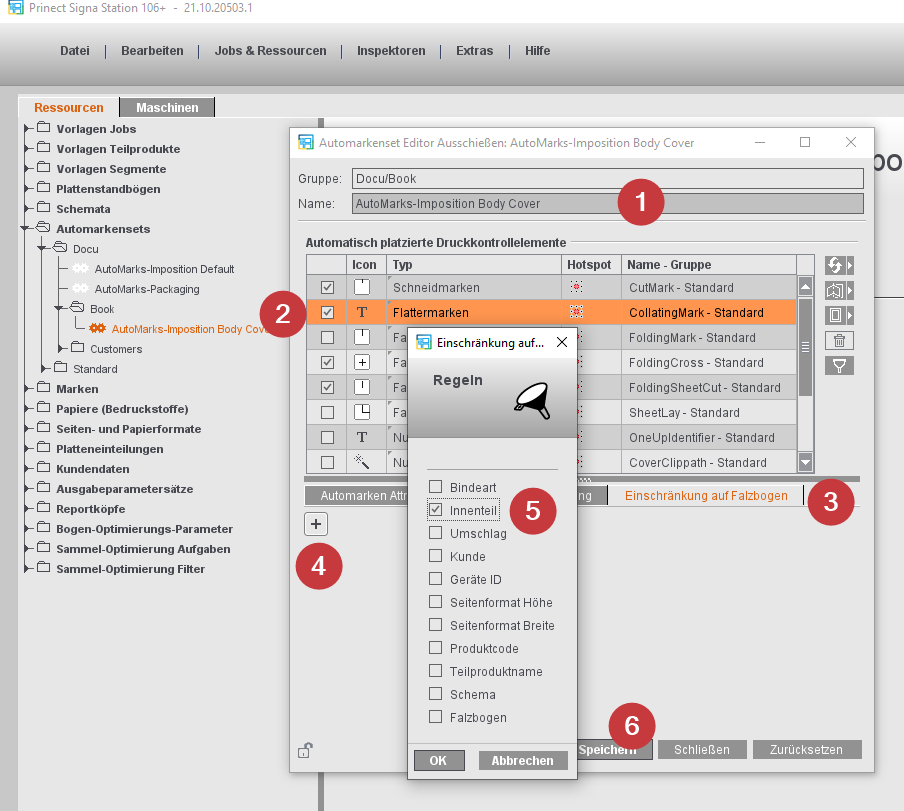Click the marks table vertical scrollbar thumb
Viewport: 904px width, 811px height.
pos(805,346)
